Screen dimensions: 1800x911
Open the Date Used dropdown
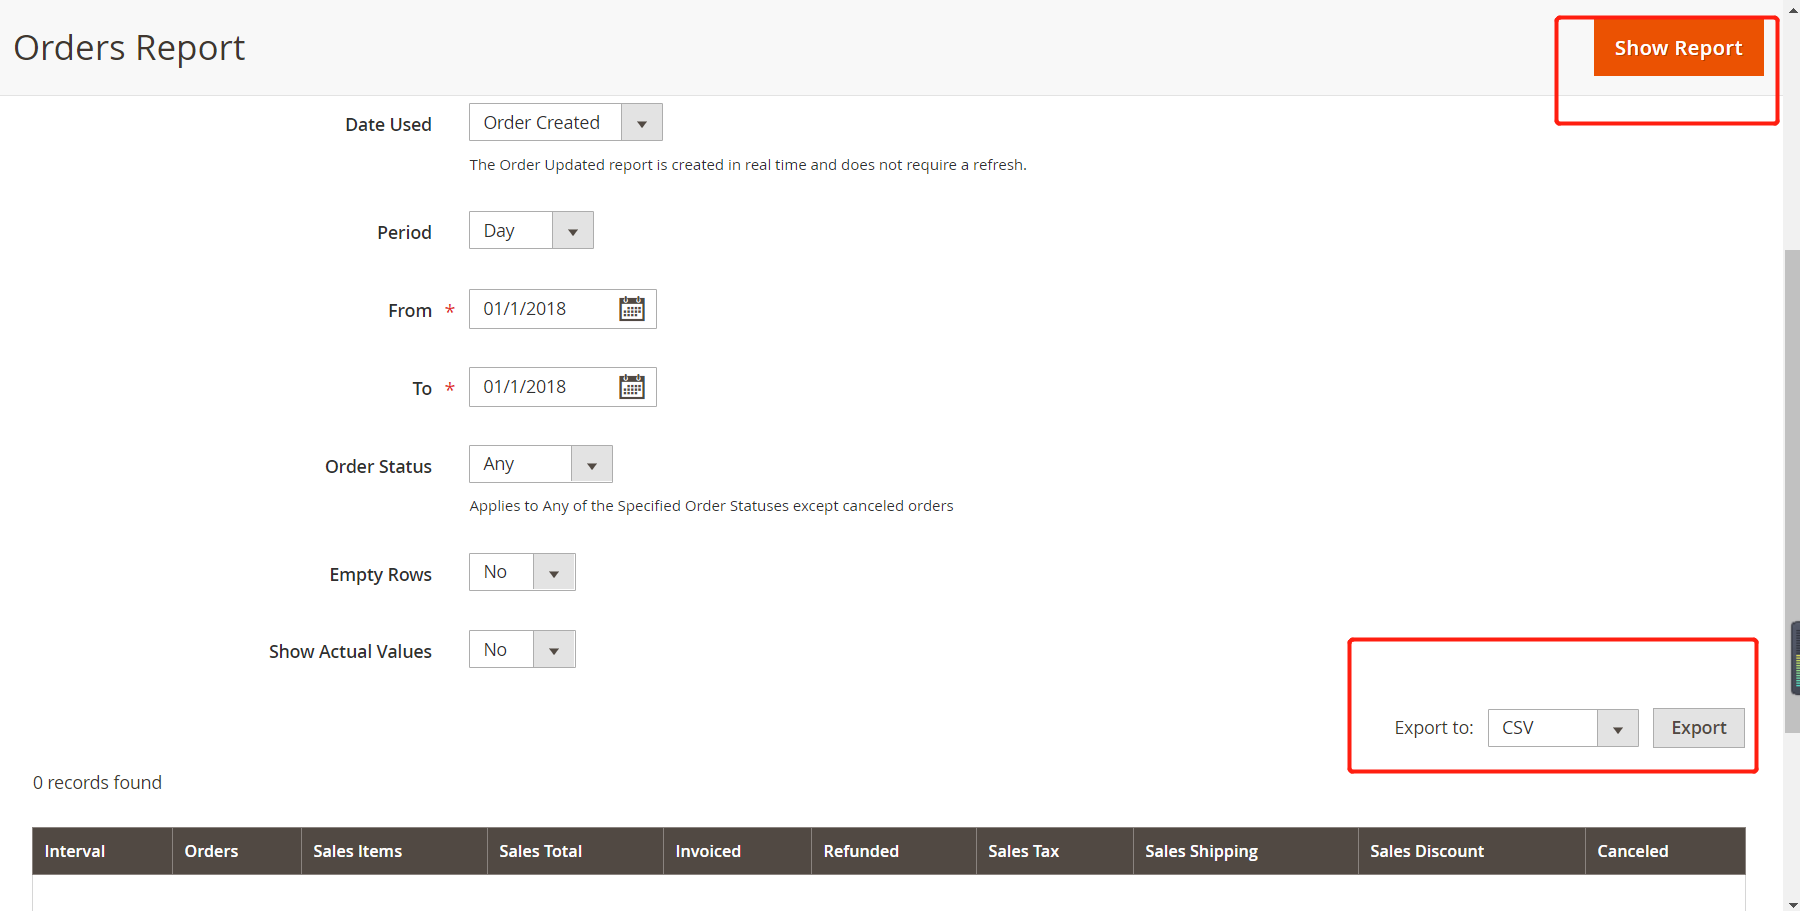click(x=642, y=121)
